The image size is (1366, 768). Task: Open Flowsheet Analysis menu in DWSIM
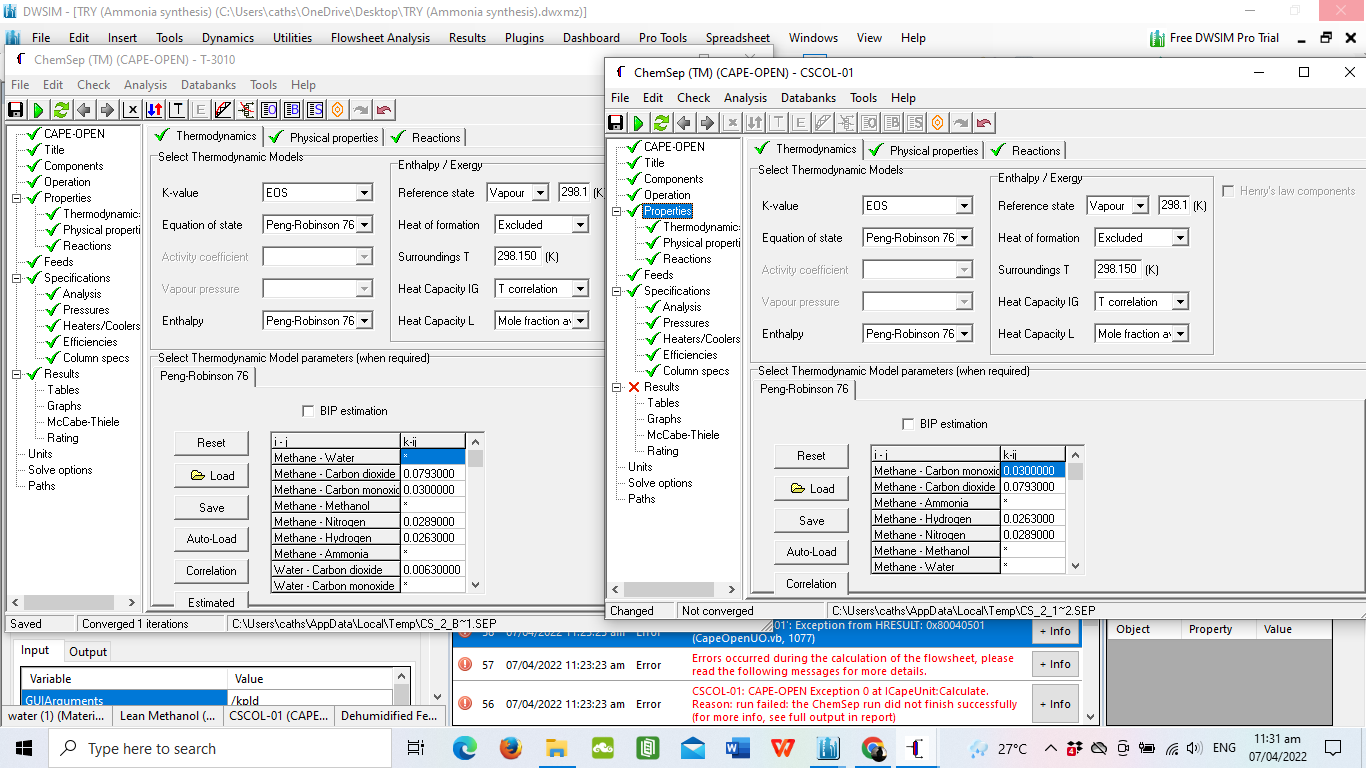[380, 38]
